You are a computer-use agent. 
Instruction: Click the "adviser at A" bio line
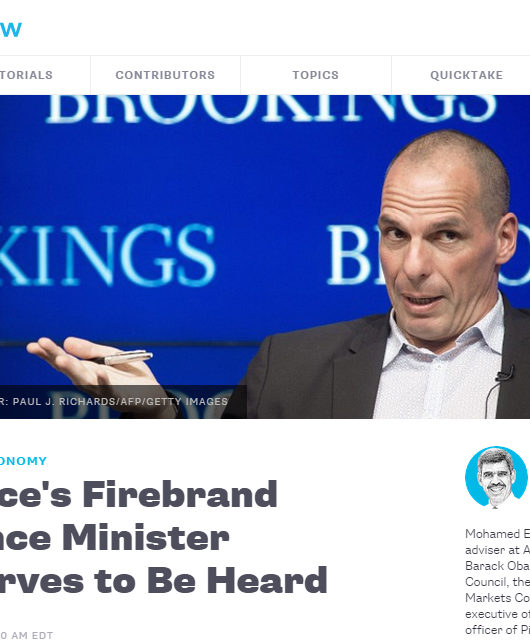pos(497,550)
